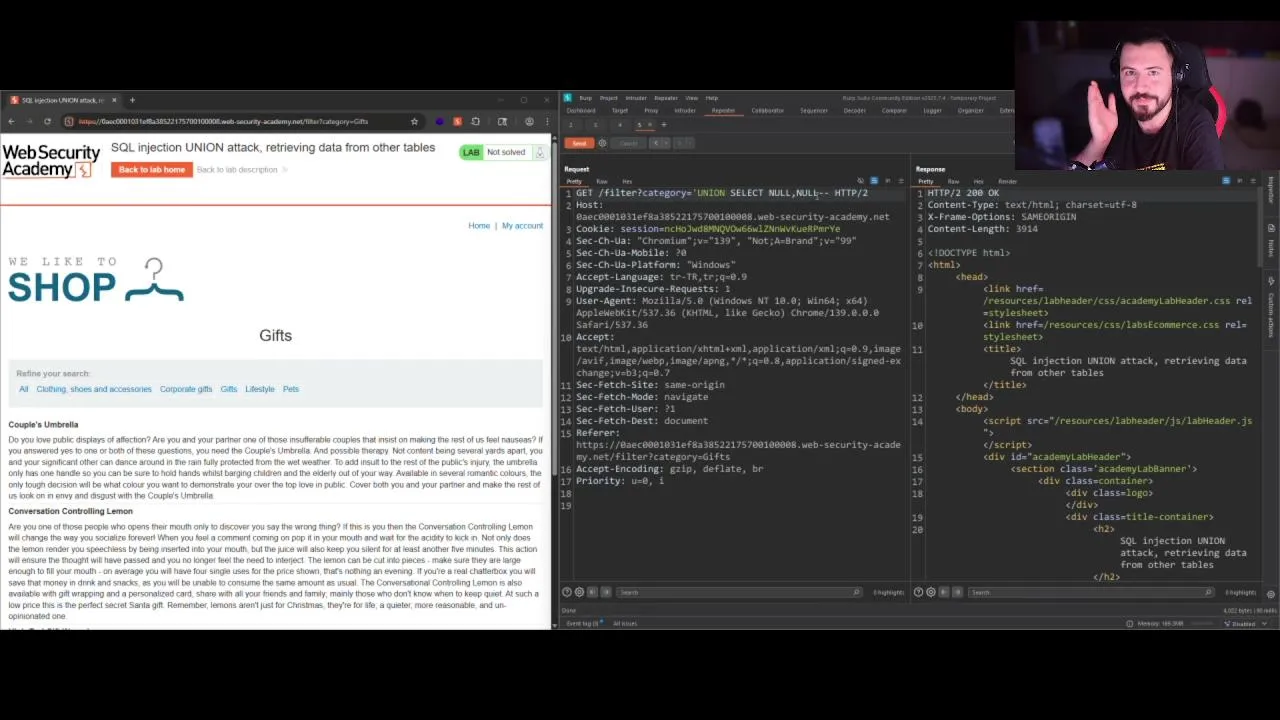Open the Logger tab

tap(933, 110)
